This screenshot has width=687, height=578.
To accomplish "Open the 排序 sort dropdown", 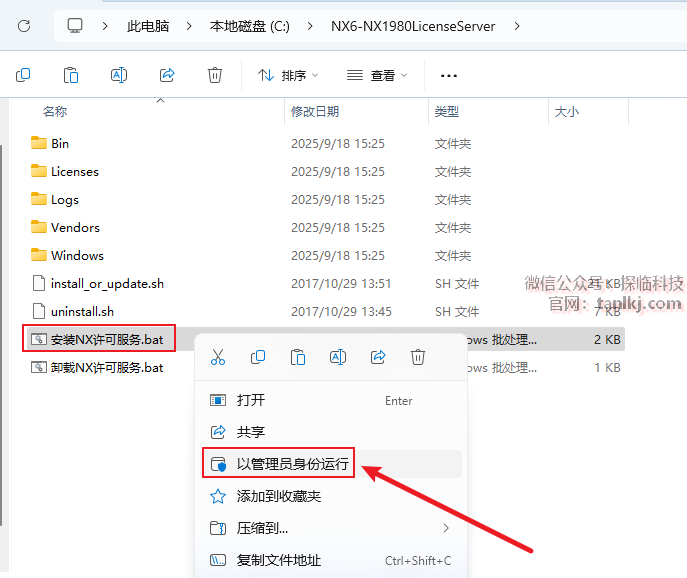I will point(288,75).
